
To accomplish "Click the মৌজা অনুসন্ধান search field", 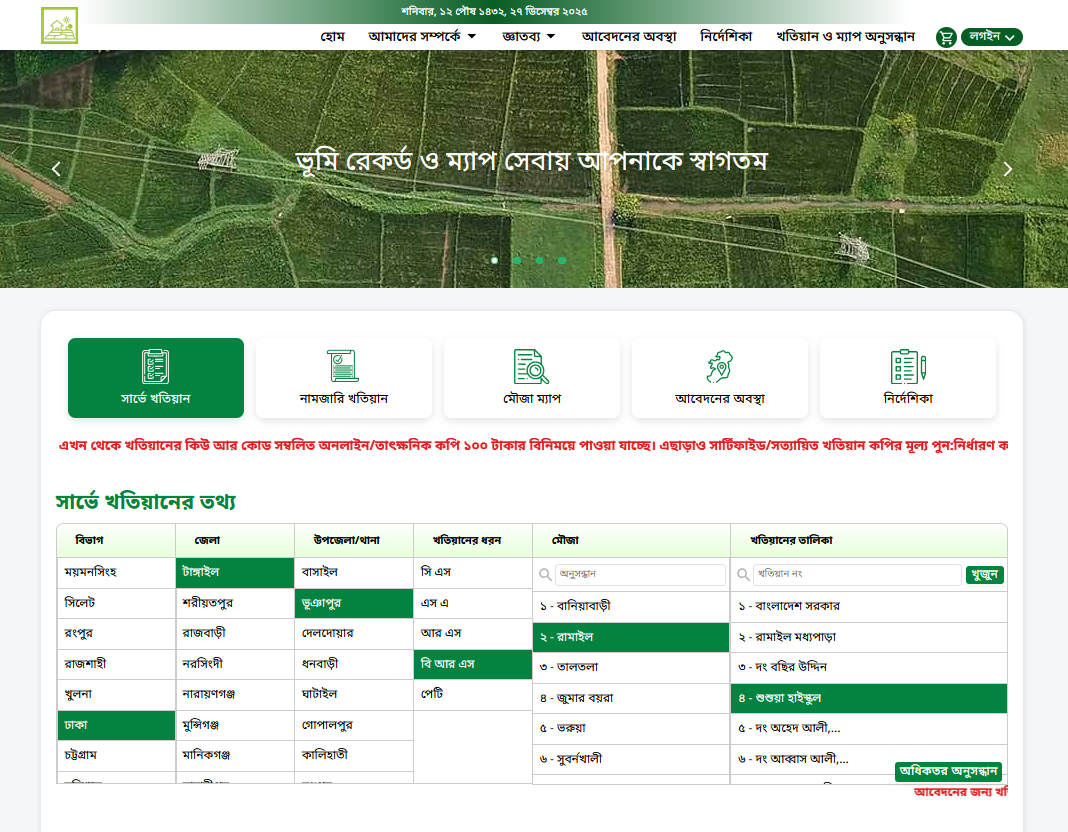I will pos(640,575).
